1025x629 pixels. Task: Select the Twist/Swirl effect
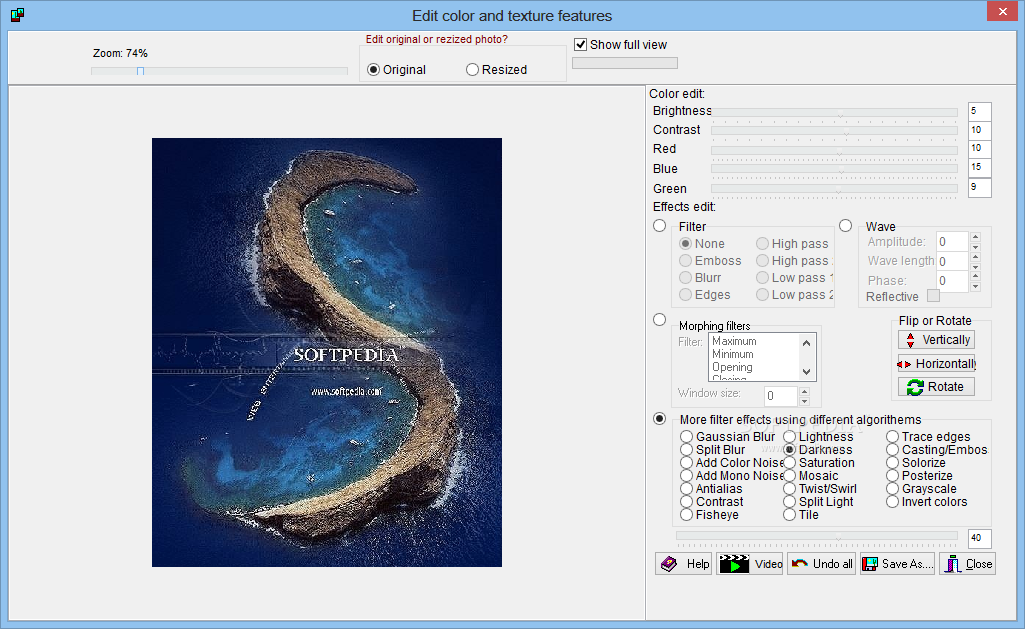[x=789, y=488]
